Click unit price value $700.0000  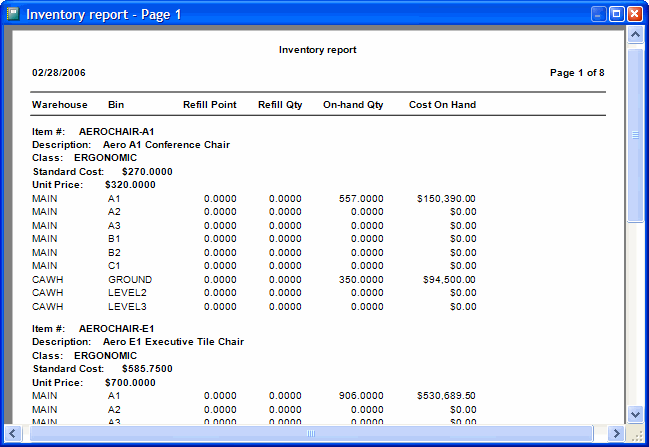[x=130, y=383]
